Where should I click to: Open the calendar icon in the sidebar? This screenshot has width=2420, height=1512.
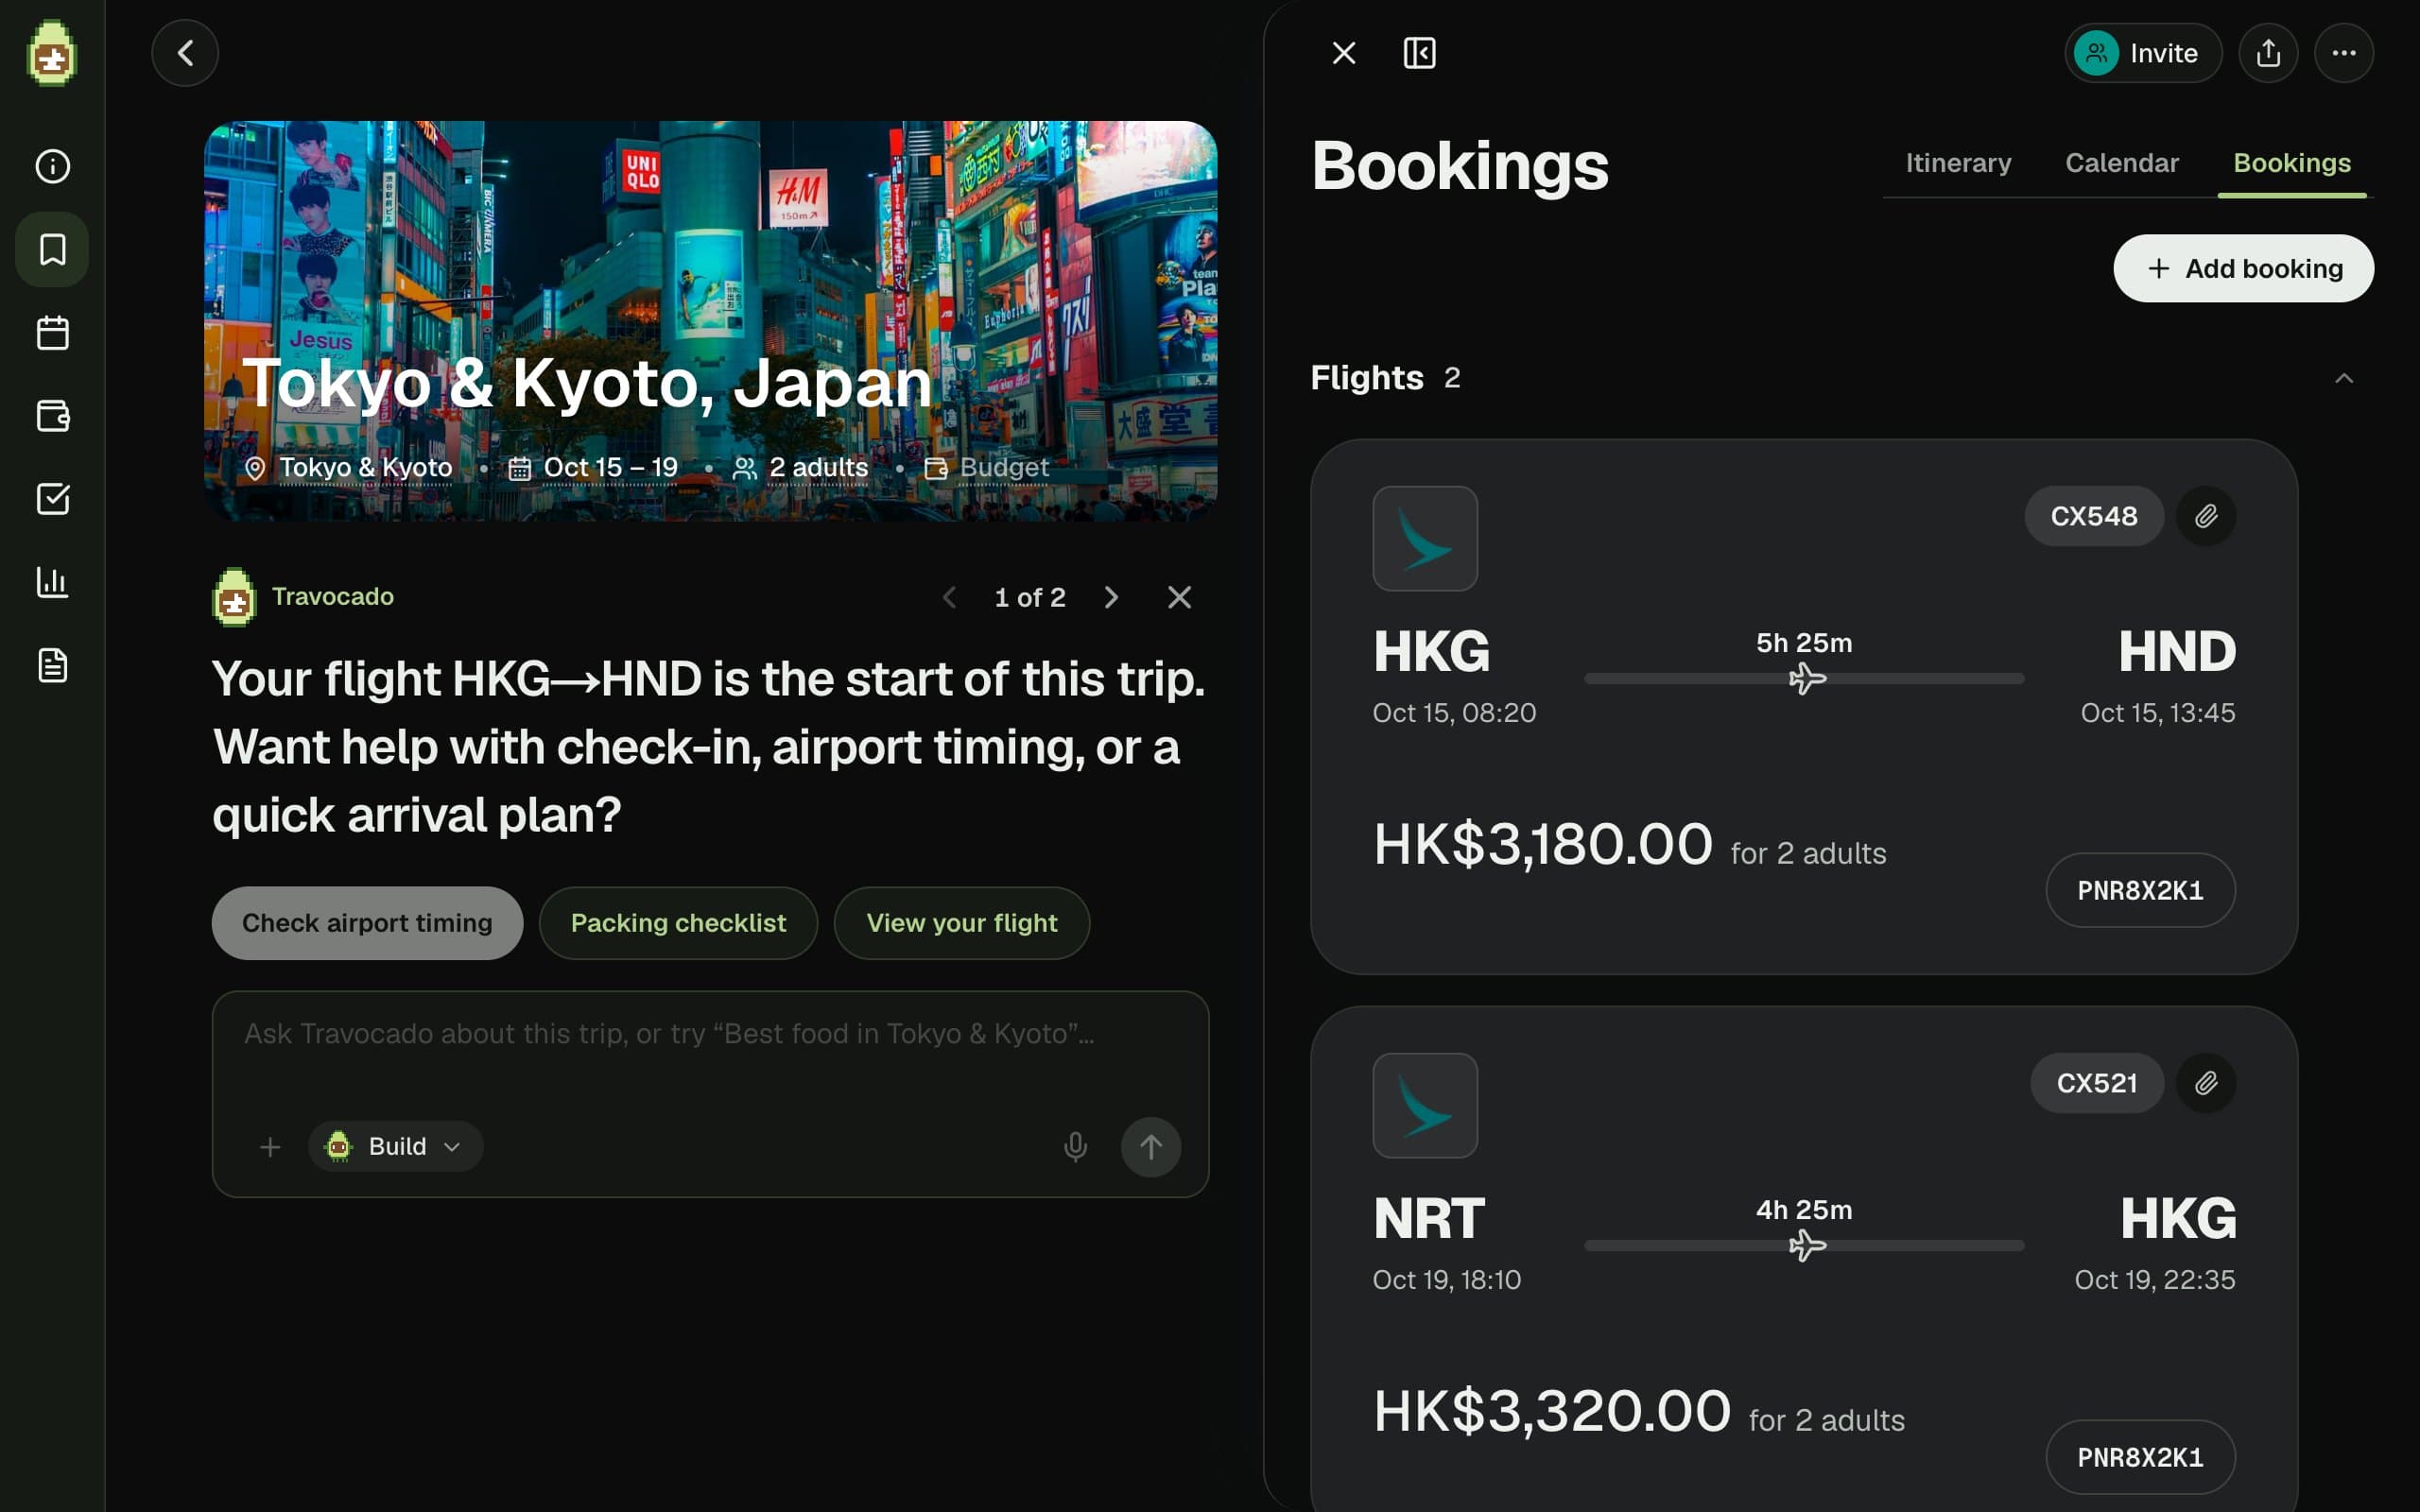[x=52, y=333]
